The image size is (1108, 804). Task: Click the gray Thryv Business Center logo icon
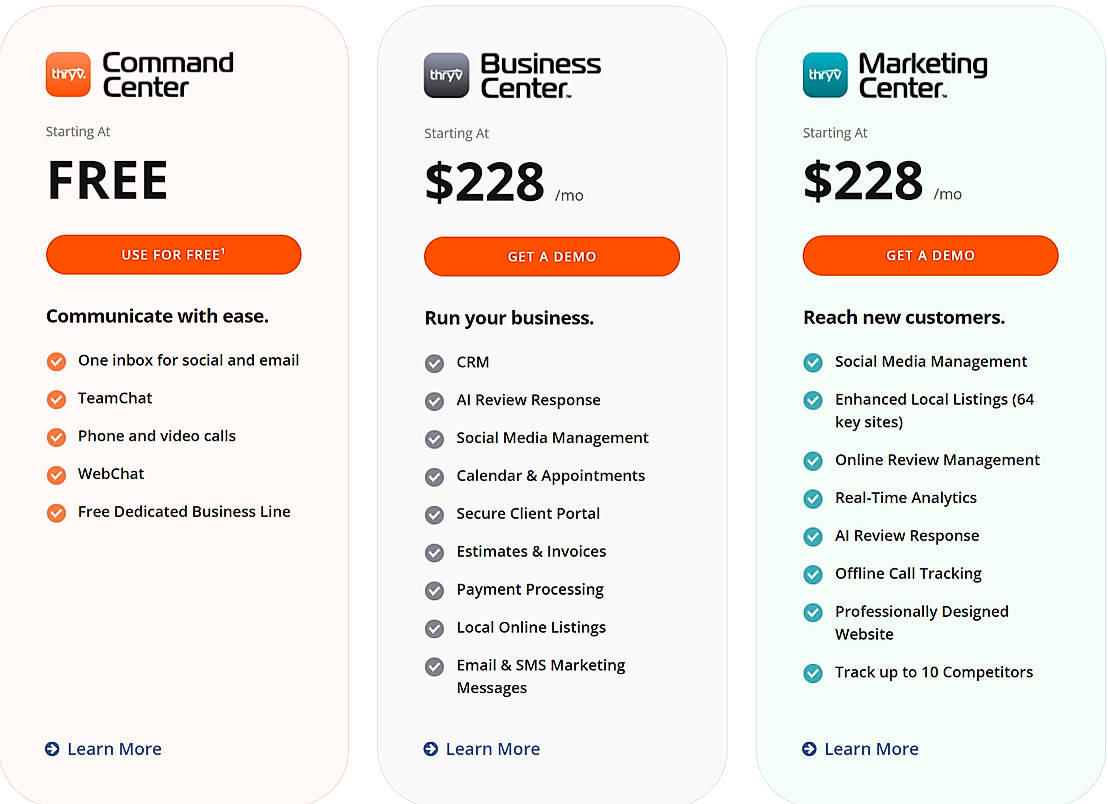tap(446, 75)
